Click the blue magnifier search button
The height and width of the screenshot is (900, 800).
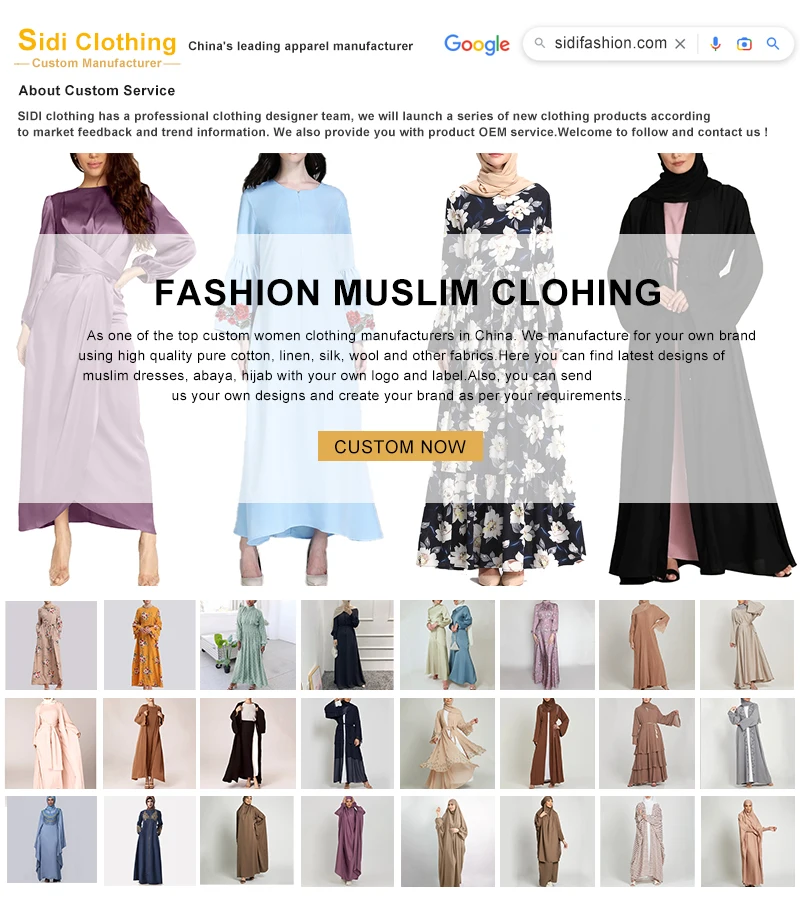tap(773, 44)
